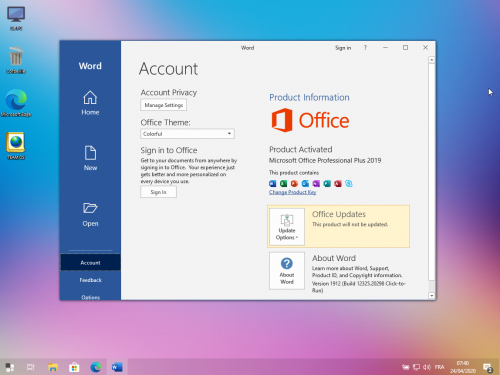This screenshot has height=375, width=500.
Task: Click the Open folder icon in sidebar
Action: click(90, 208)
